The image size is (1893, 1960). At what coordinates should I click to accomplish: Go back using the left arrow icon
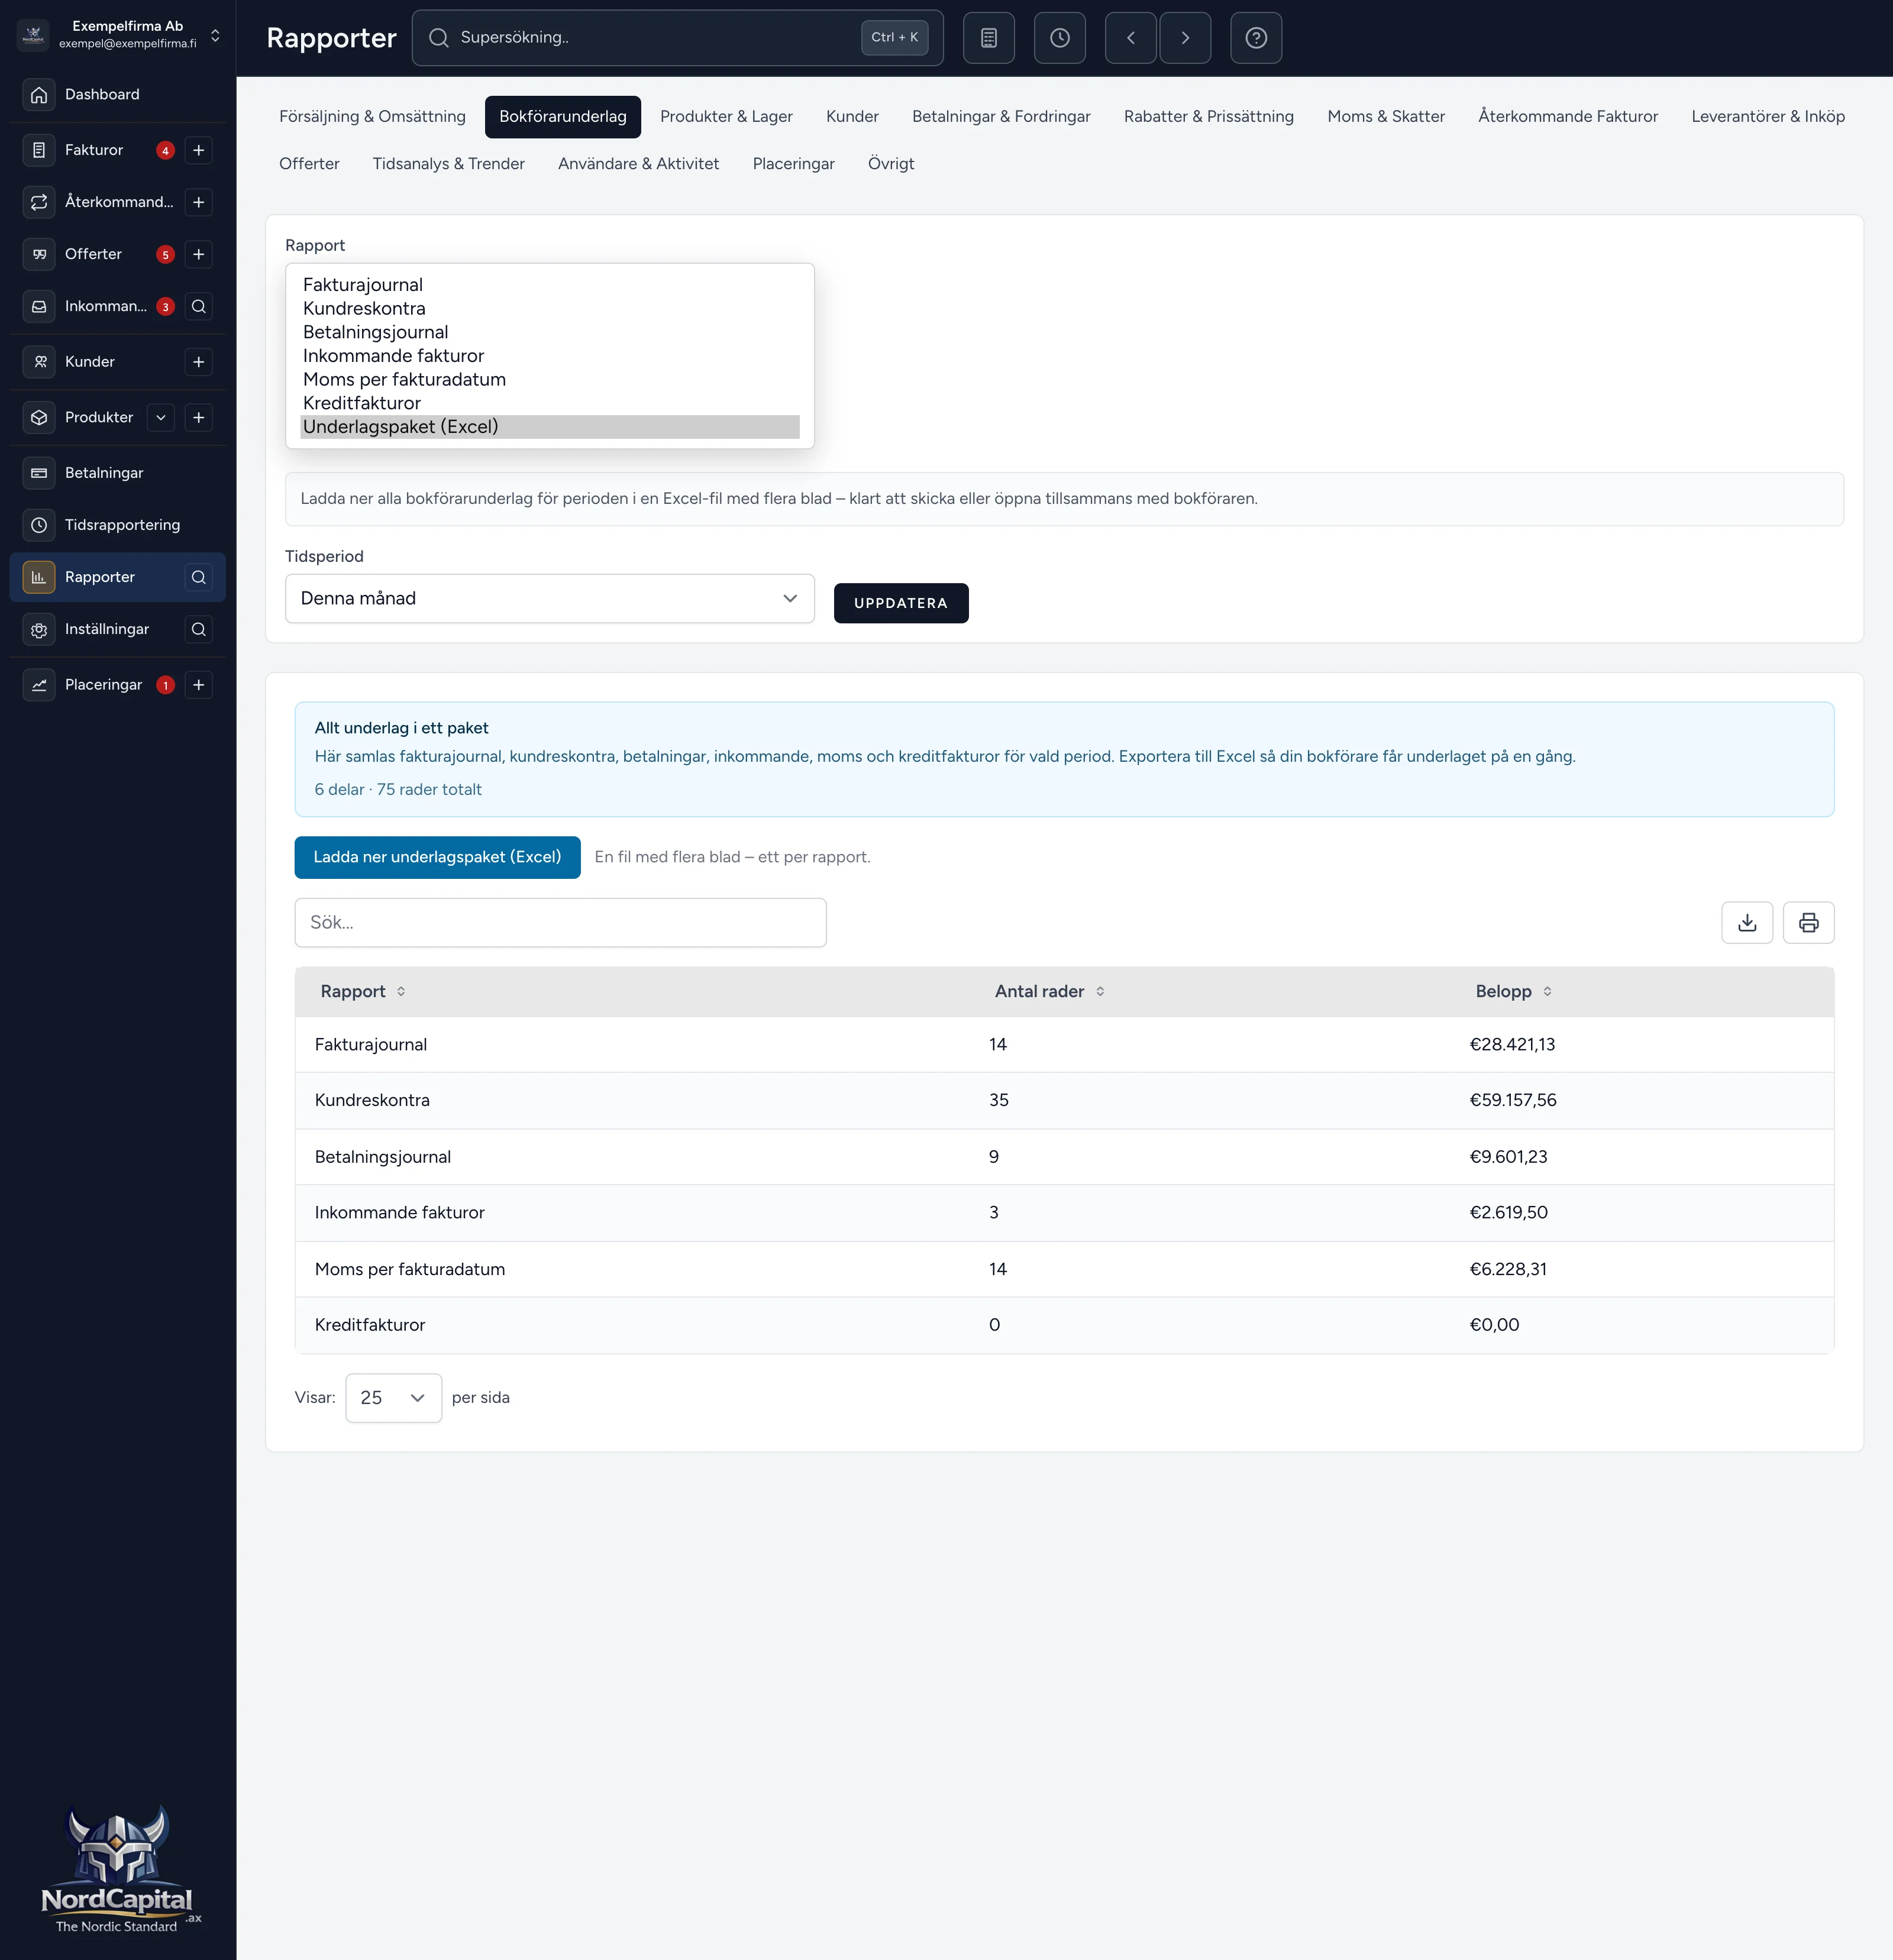pos(1131,38)
